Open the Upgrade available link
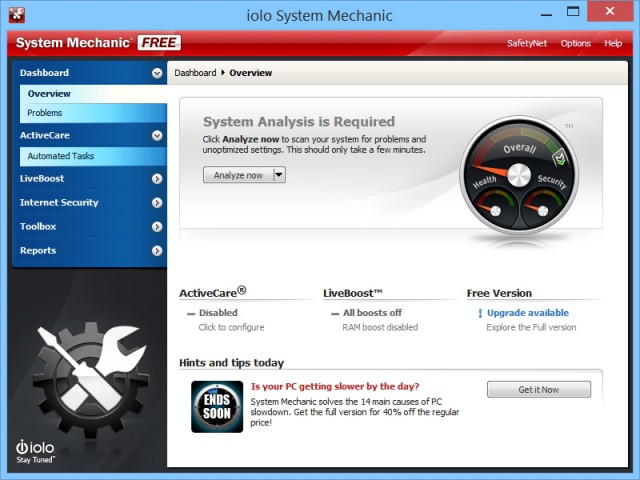 [x=528, y=313]
